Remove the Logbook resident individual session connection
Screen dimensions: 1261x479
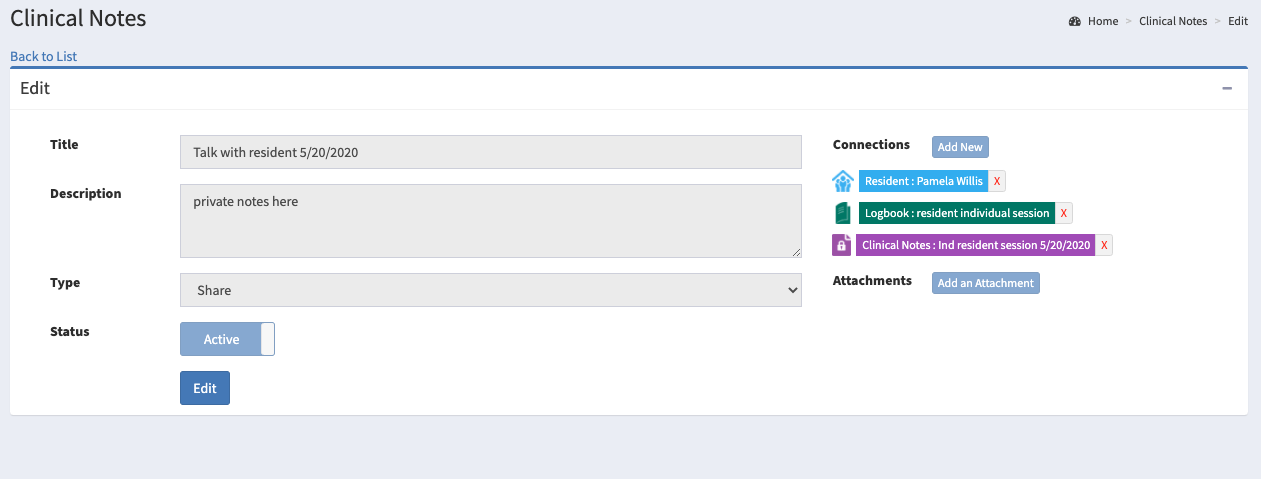1064,213
